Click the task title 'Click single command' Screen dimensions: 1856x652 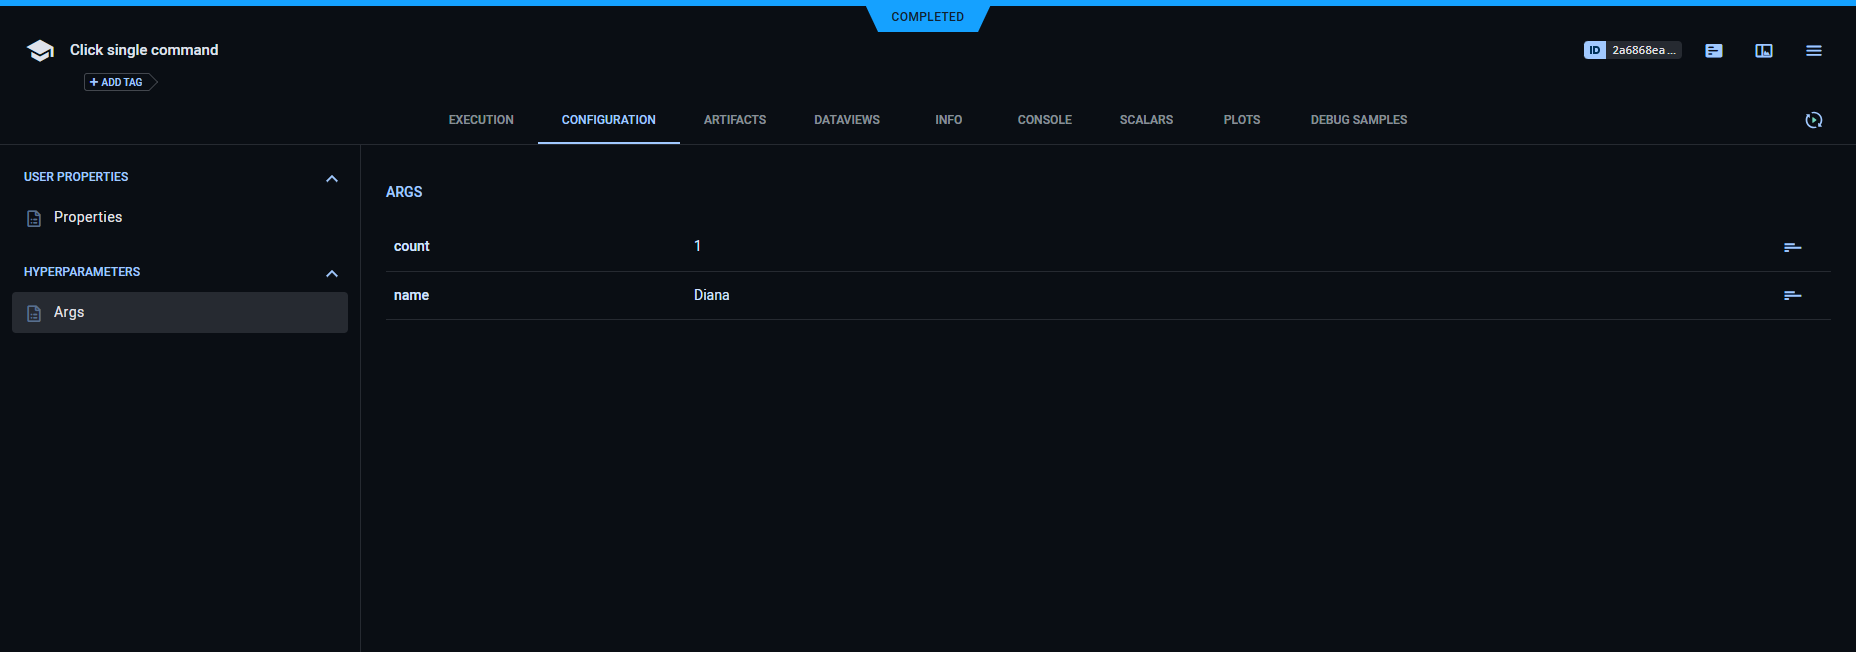[x=144, y=50]
